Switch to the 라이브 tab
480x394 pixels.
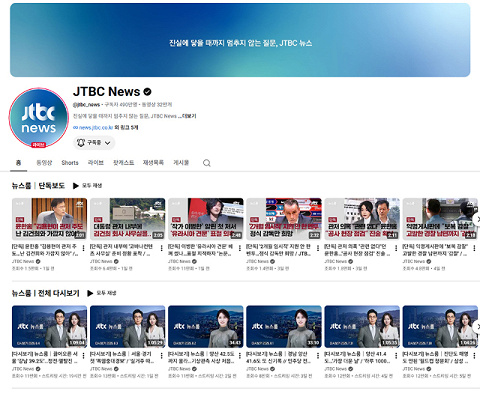coord(96,163)
